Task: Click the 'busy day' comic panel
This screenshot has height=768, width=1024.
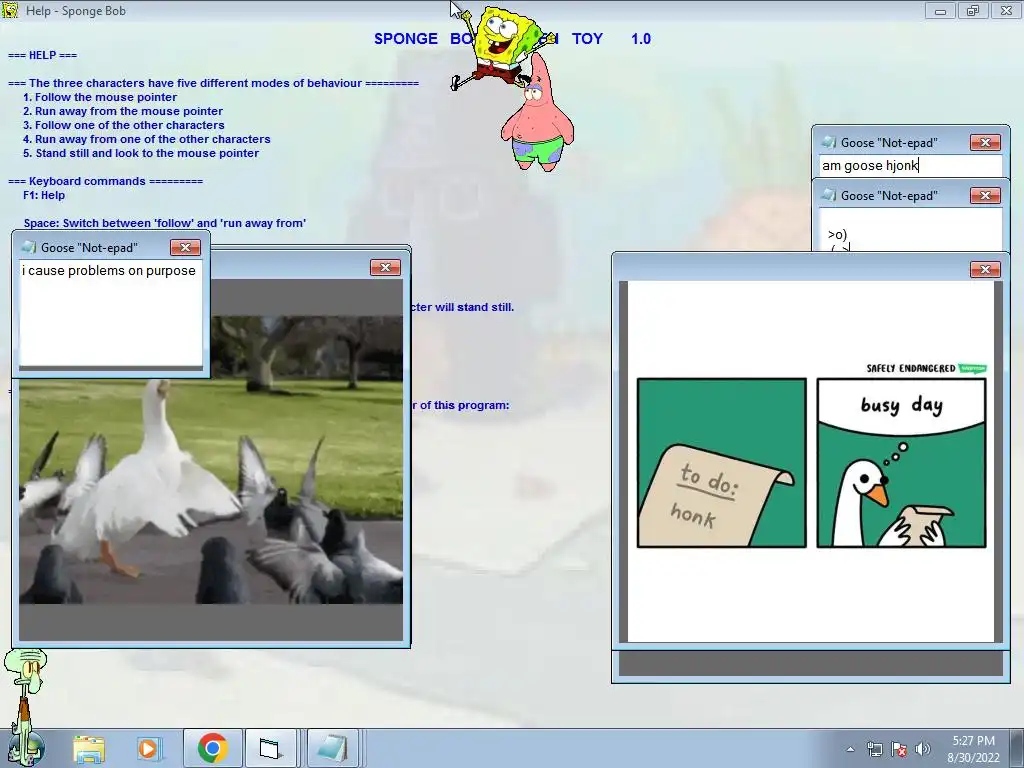Action: pos(901,463)
